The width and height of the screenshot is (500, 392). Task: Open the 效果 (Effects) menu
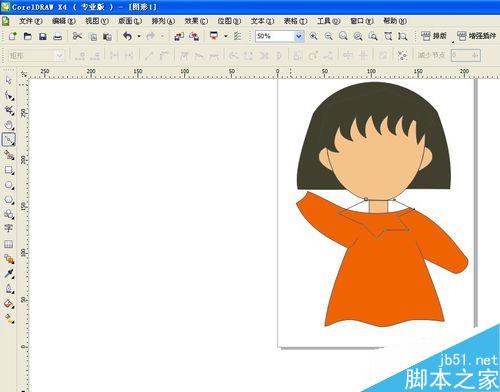tap(196, 21)
